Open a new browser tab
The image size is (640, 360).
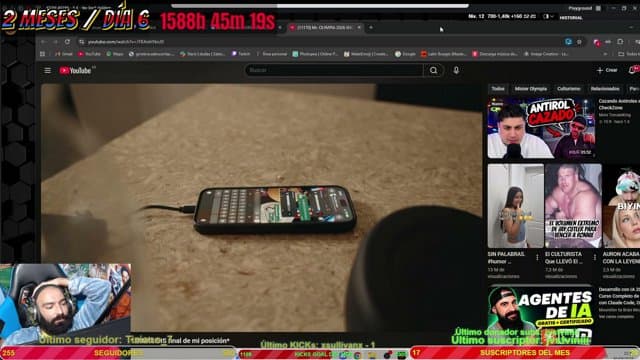coord(371,27)
